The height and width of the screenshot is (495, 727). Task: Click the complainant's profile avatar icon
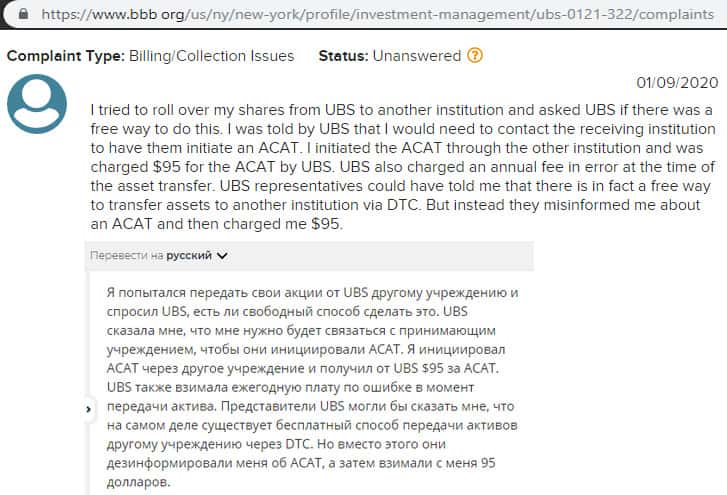(x=37, y=104)
